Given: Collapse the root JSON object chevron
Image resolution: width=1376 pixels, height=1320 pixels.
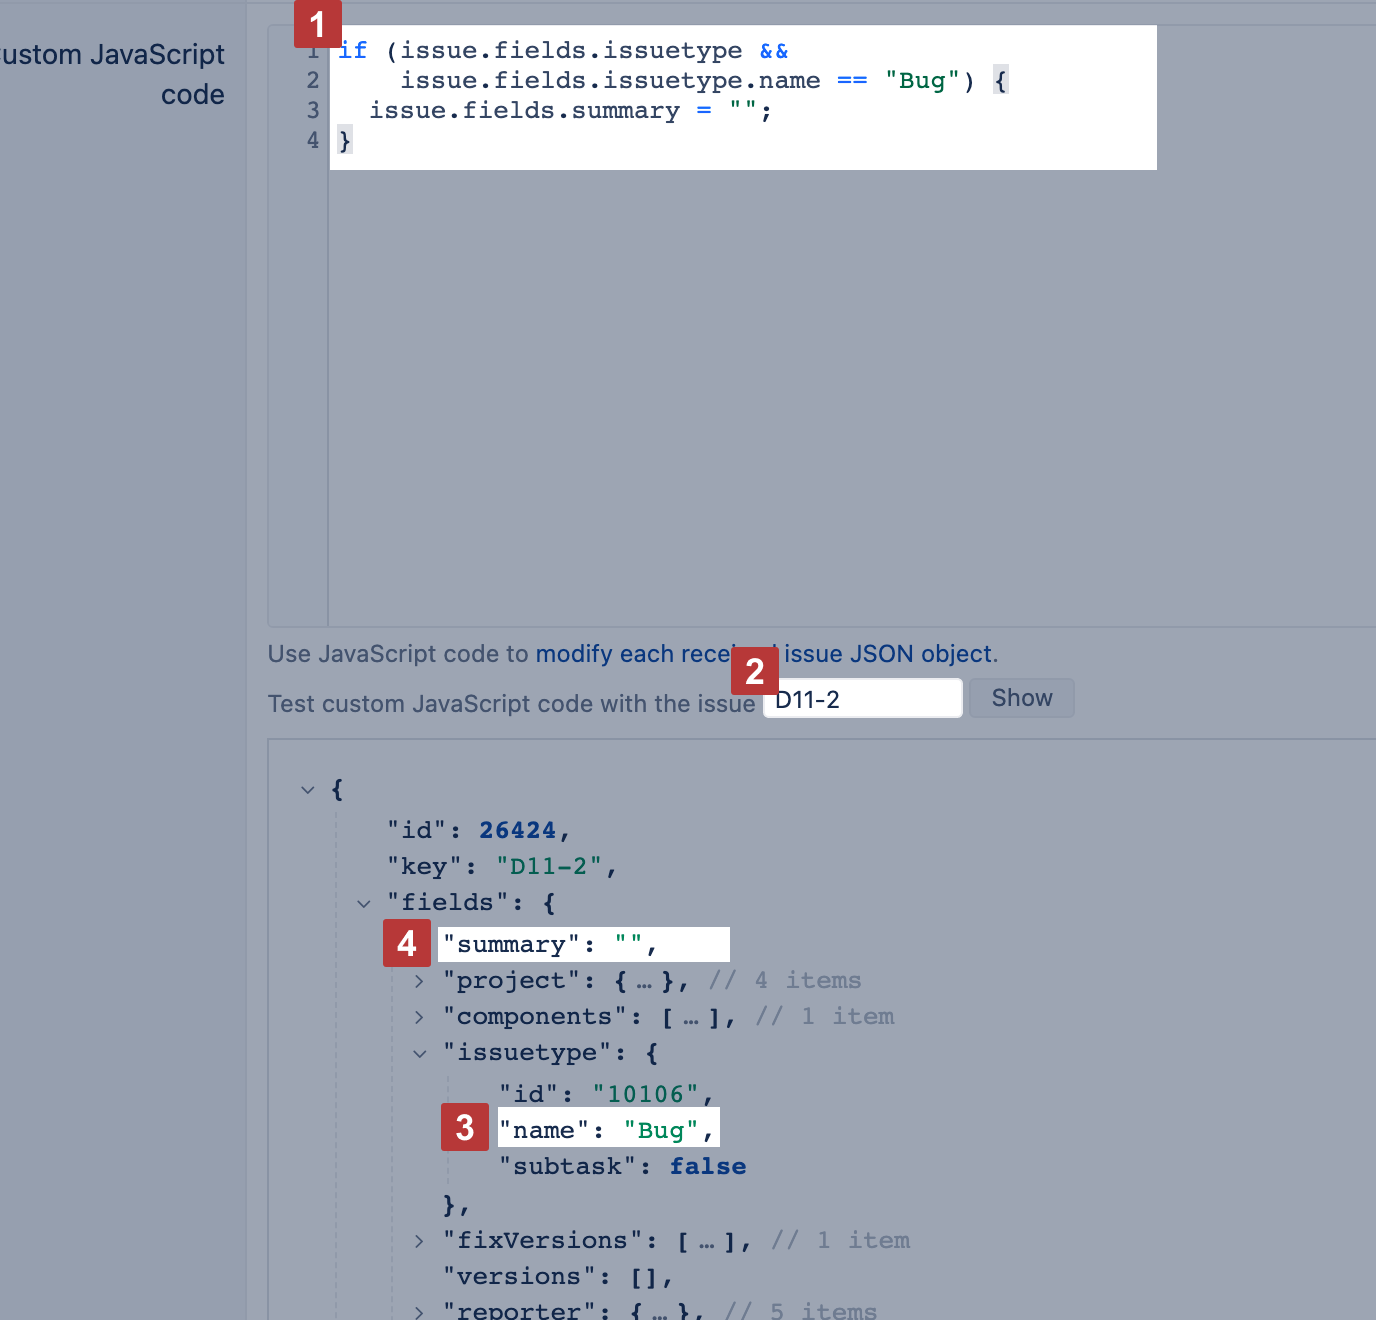Looking at the screenshot, I should [x=308, y=789].
